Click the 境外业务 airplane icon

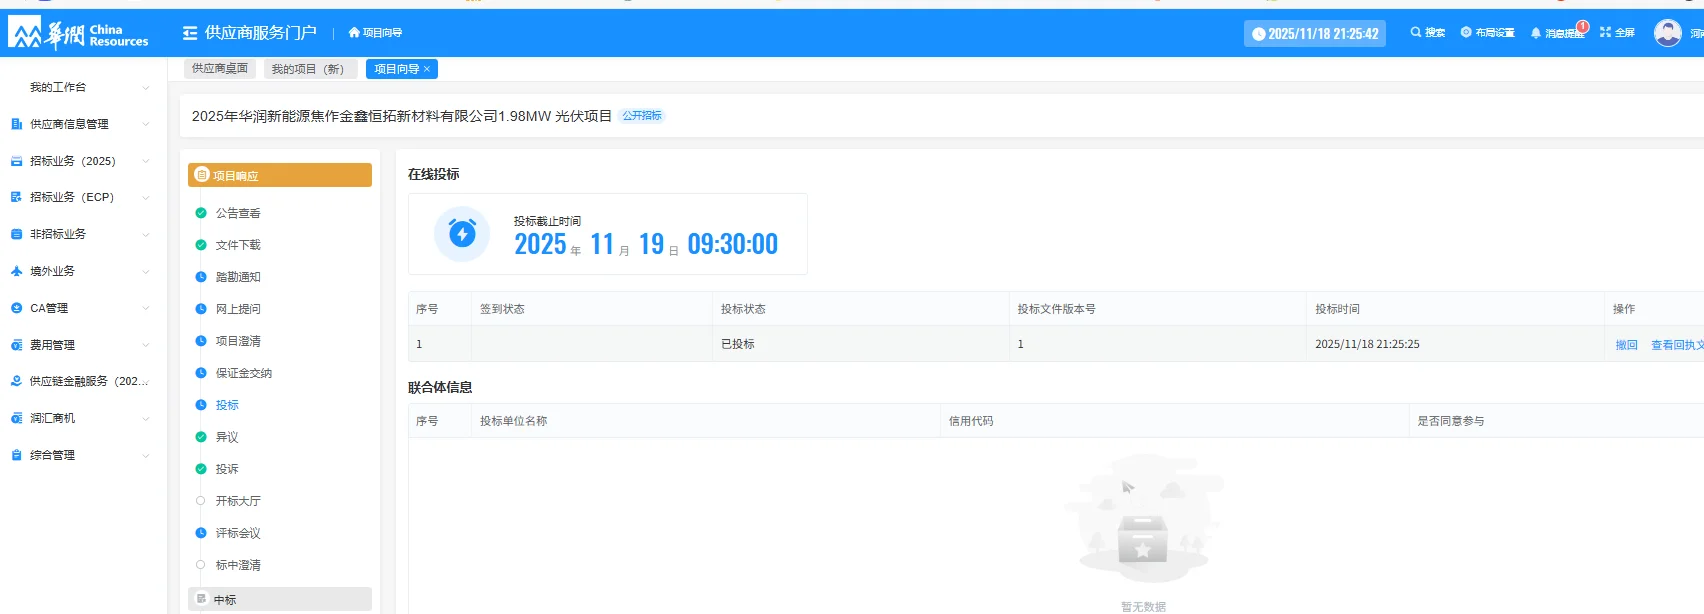pos(16,271)
